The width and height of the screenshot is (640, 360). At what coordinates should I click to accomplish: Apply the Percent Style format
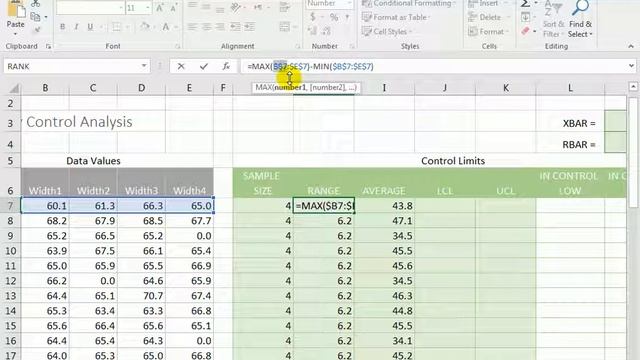[x=334, y=17]
